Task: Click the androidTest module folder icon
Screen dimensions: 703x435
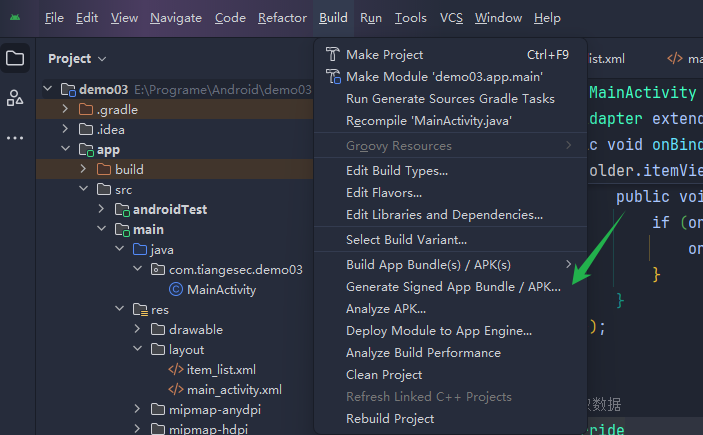Action: point(122,209)
